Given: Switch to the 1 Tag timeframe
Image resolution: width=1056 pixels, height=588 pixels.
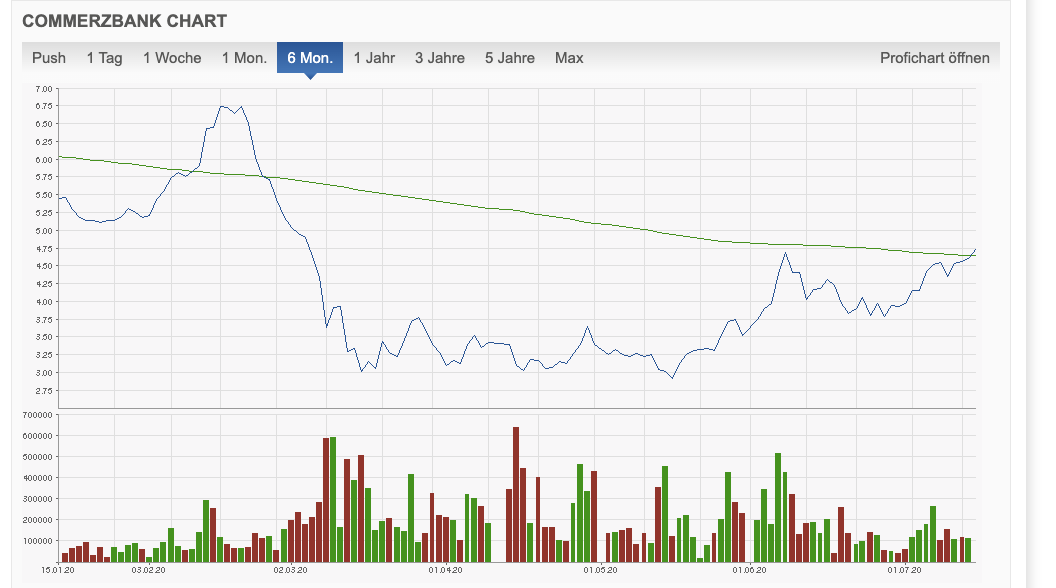Looking at the screenshot, I should click(x=104, y=58).
